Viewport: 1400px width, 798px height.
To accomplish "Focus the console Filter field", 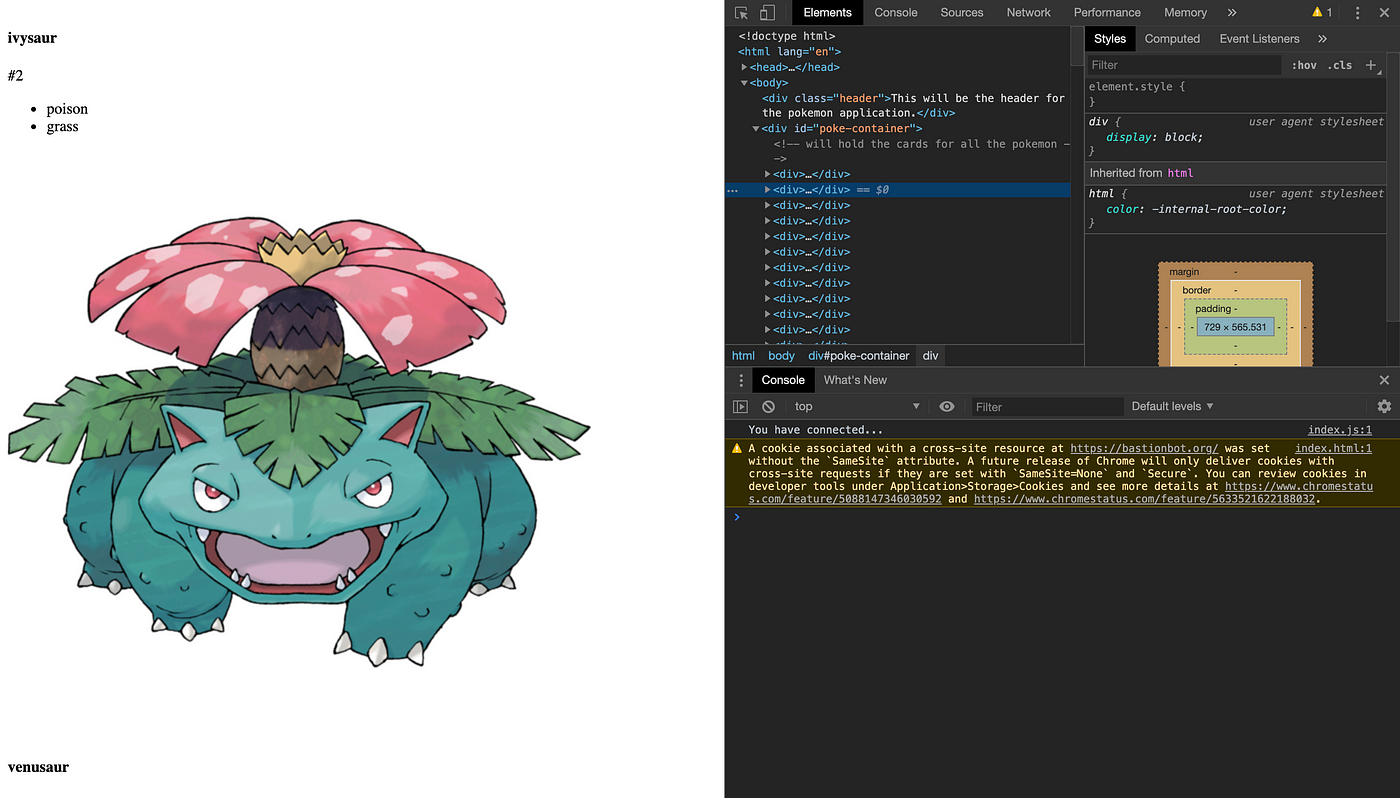I will click(x=1047, y=407).
